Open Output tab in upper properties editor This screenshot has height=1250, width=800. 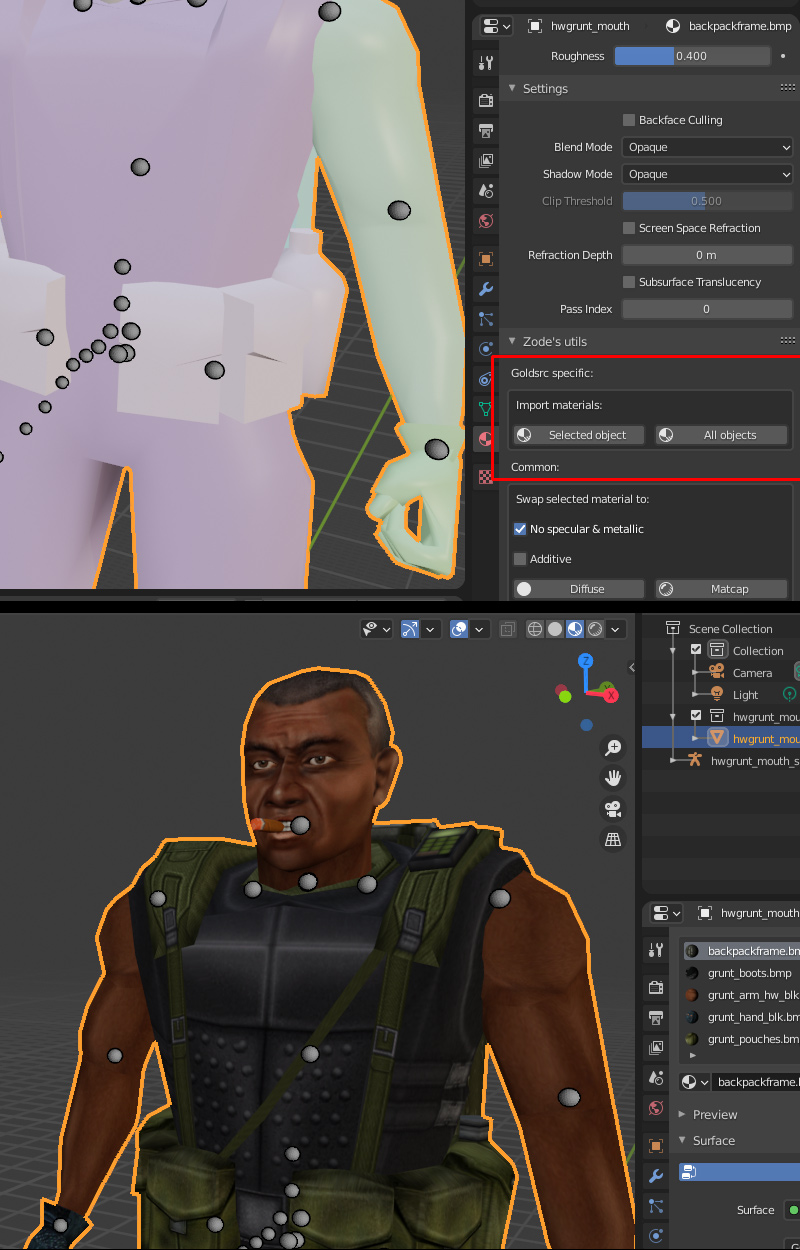[x=486, y=130]
